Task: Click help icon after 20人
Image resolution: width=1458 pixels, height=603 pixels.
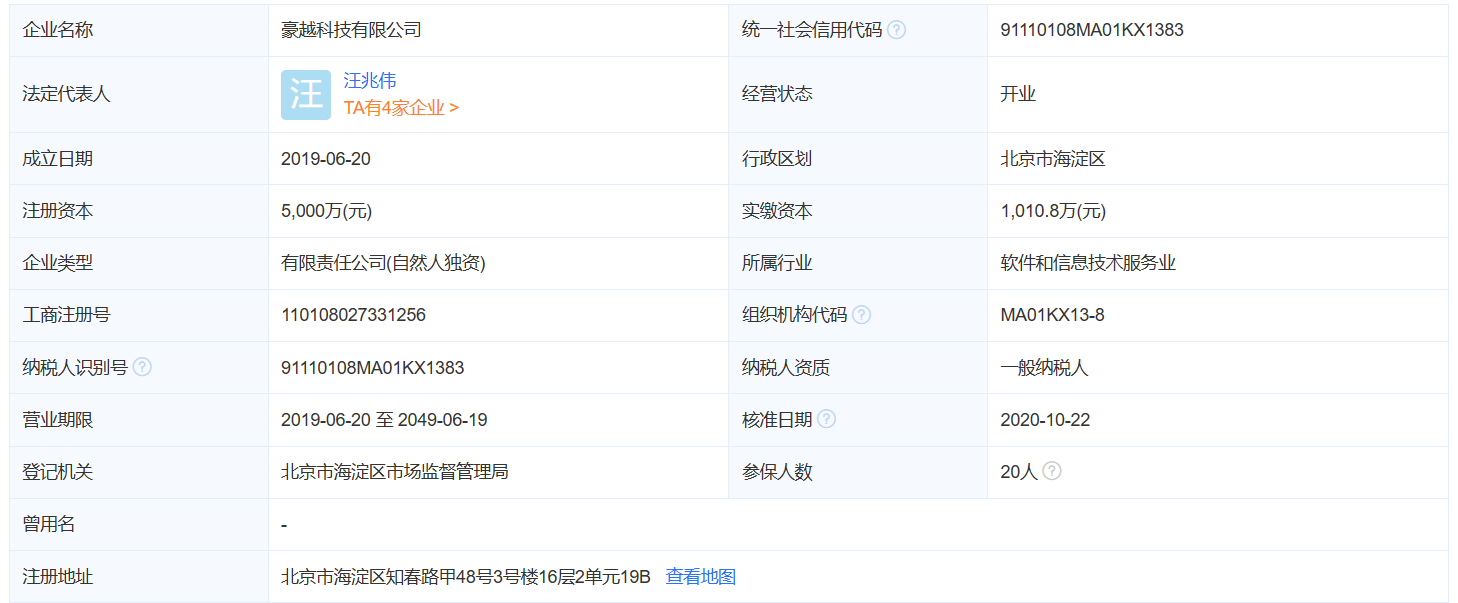Action: [x=1052, y=471]
